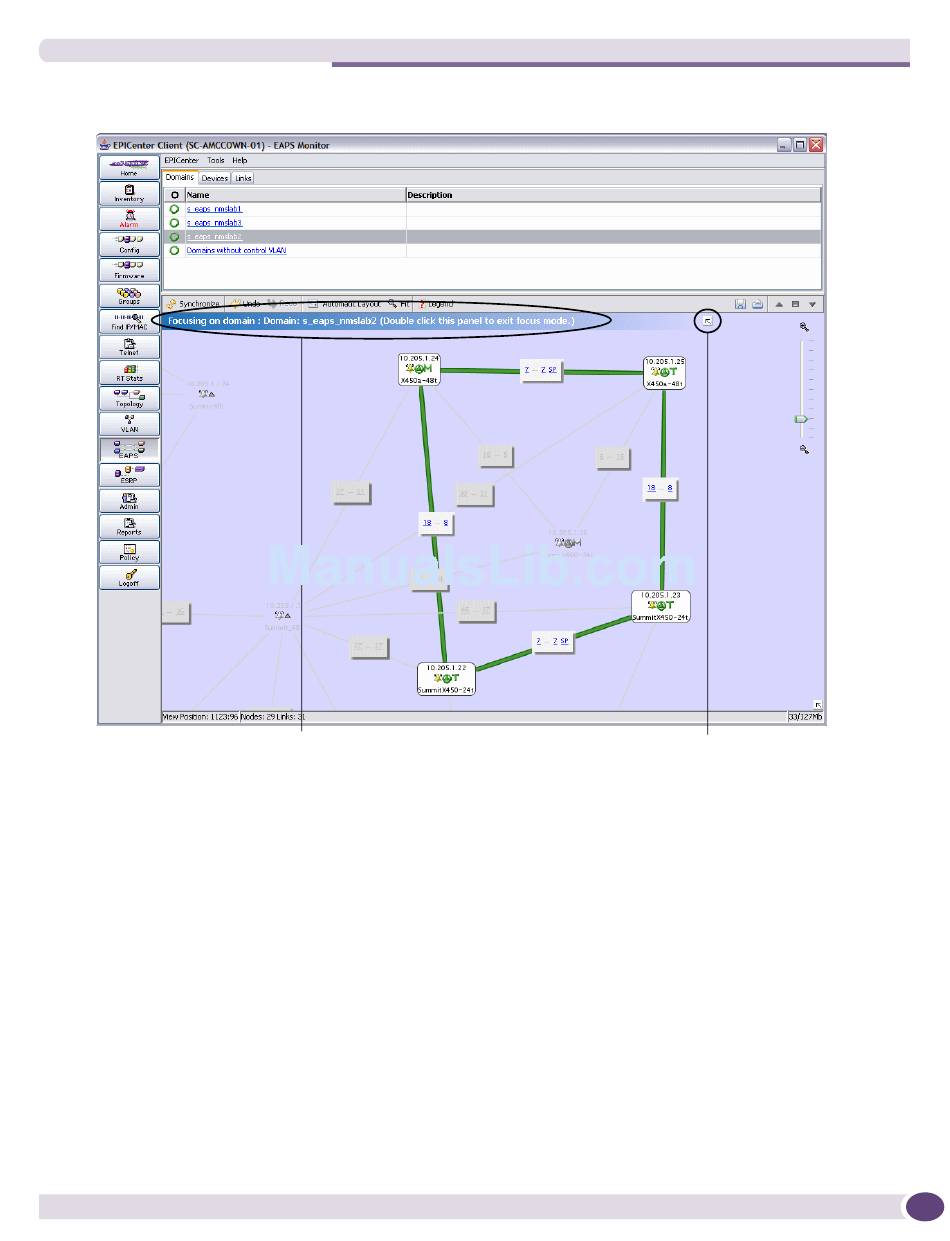950x1241 pixels.
Task: Open the s_eaps_nmslab3 domain link
Action: pyautogui.click(x=214, y=223)
